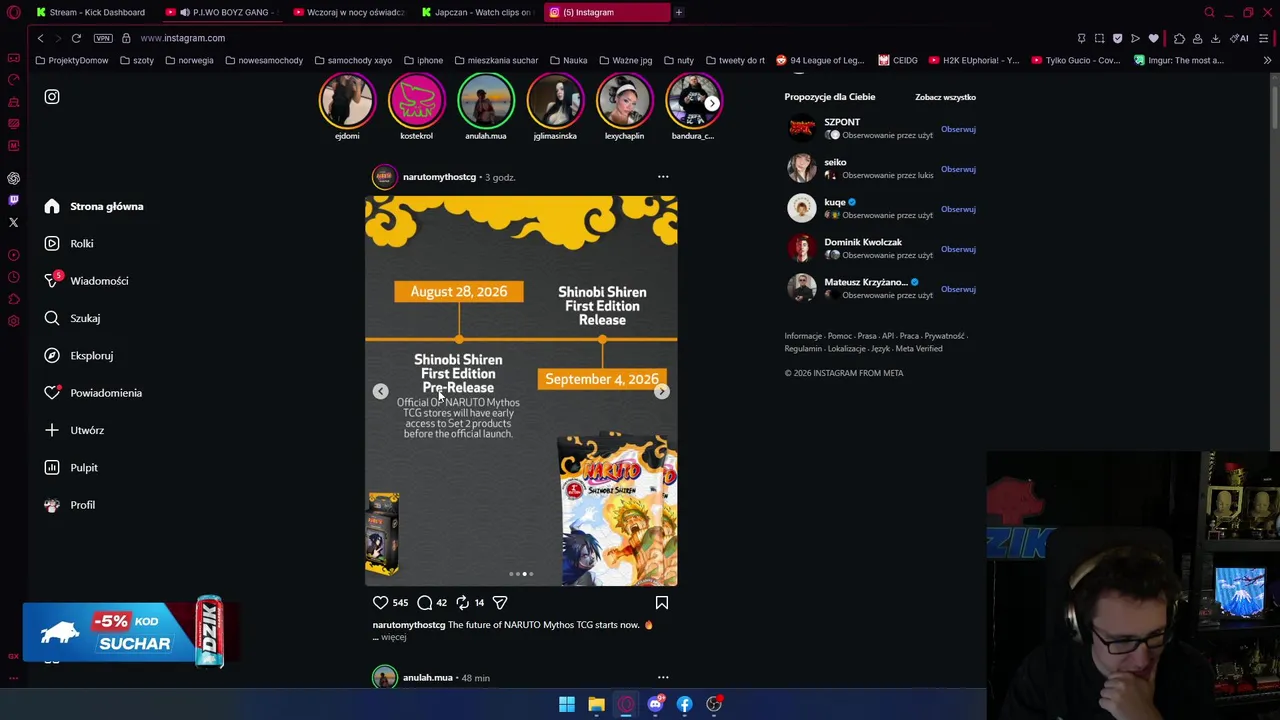Click the Pulpit chart icon
This screenshot has height=720, width=1280.
click(52, 468)
